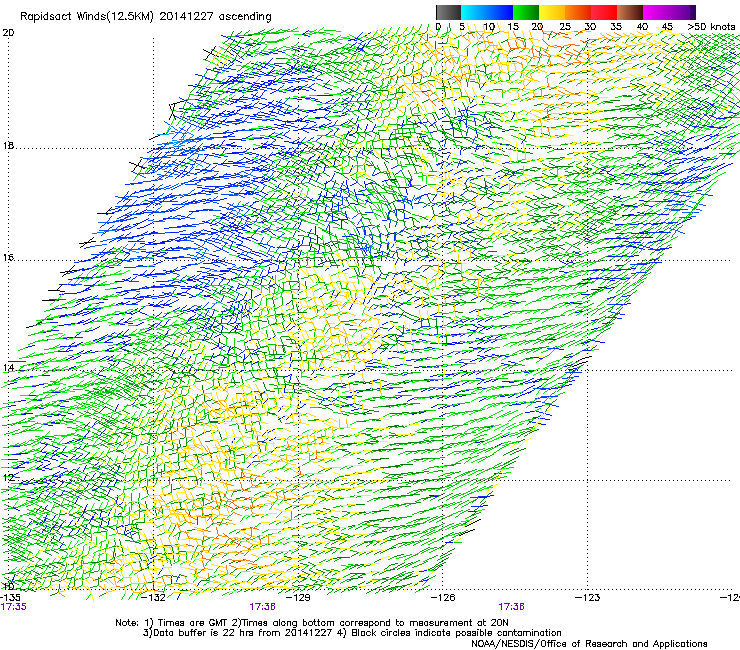Click the '45' legend scale label
This screenshot has width=740, height=650.
[667, 27]
